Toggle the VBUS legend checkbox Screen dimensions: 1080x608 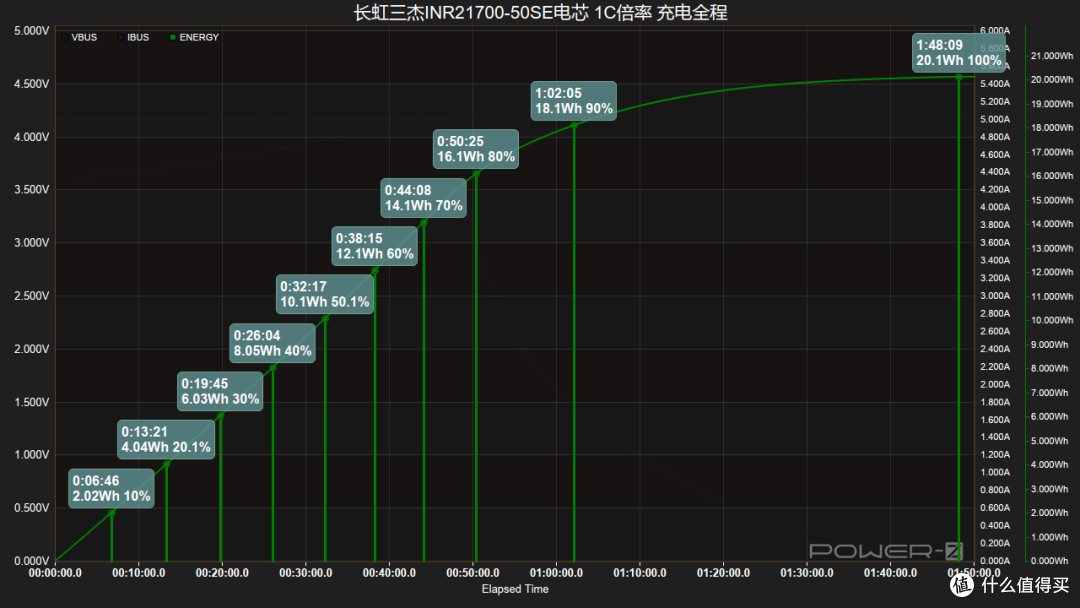click(64, 37)
